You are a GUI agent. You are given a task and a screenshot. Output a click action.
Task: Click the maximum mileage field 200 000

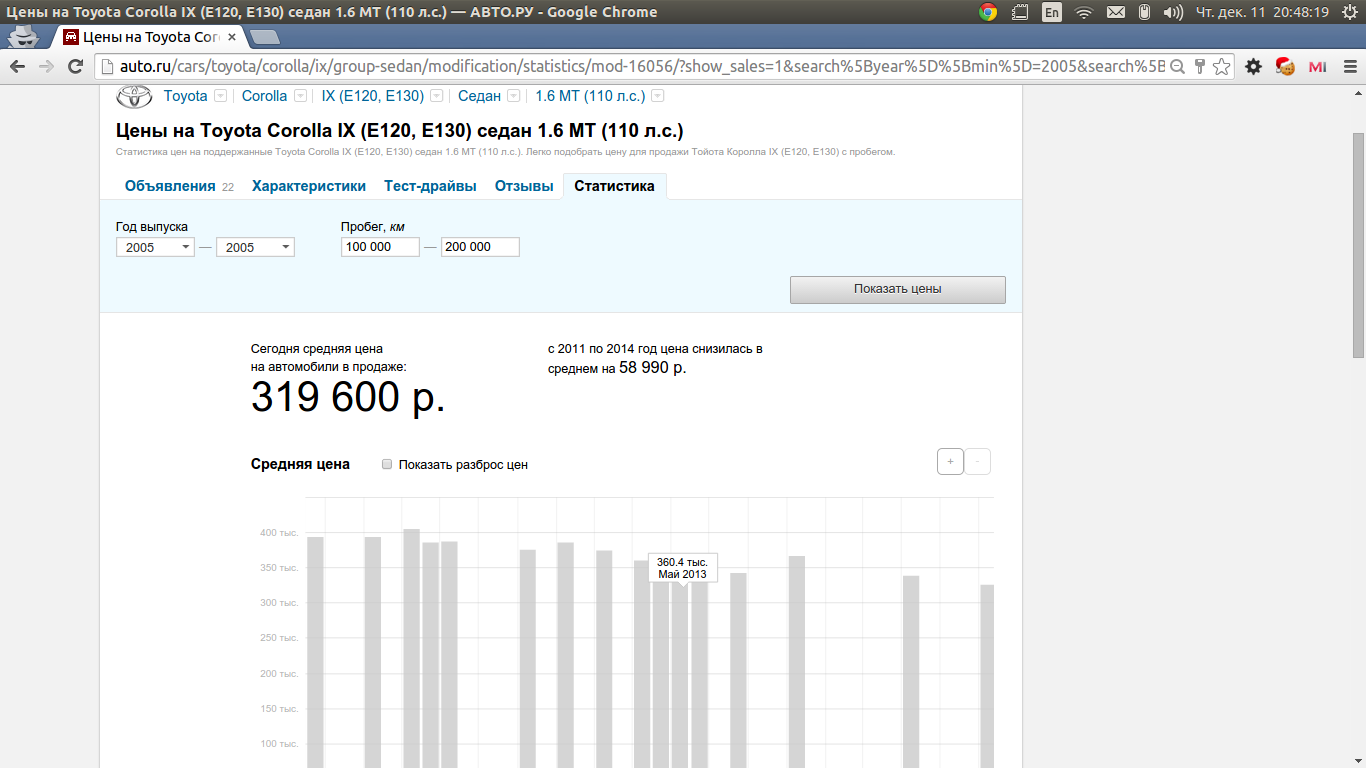coord(480,247)
